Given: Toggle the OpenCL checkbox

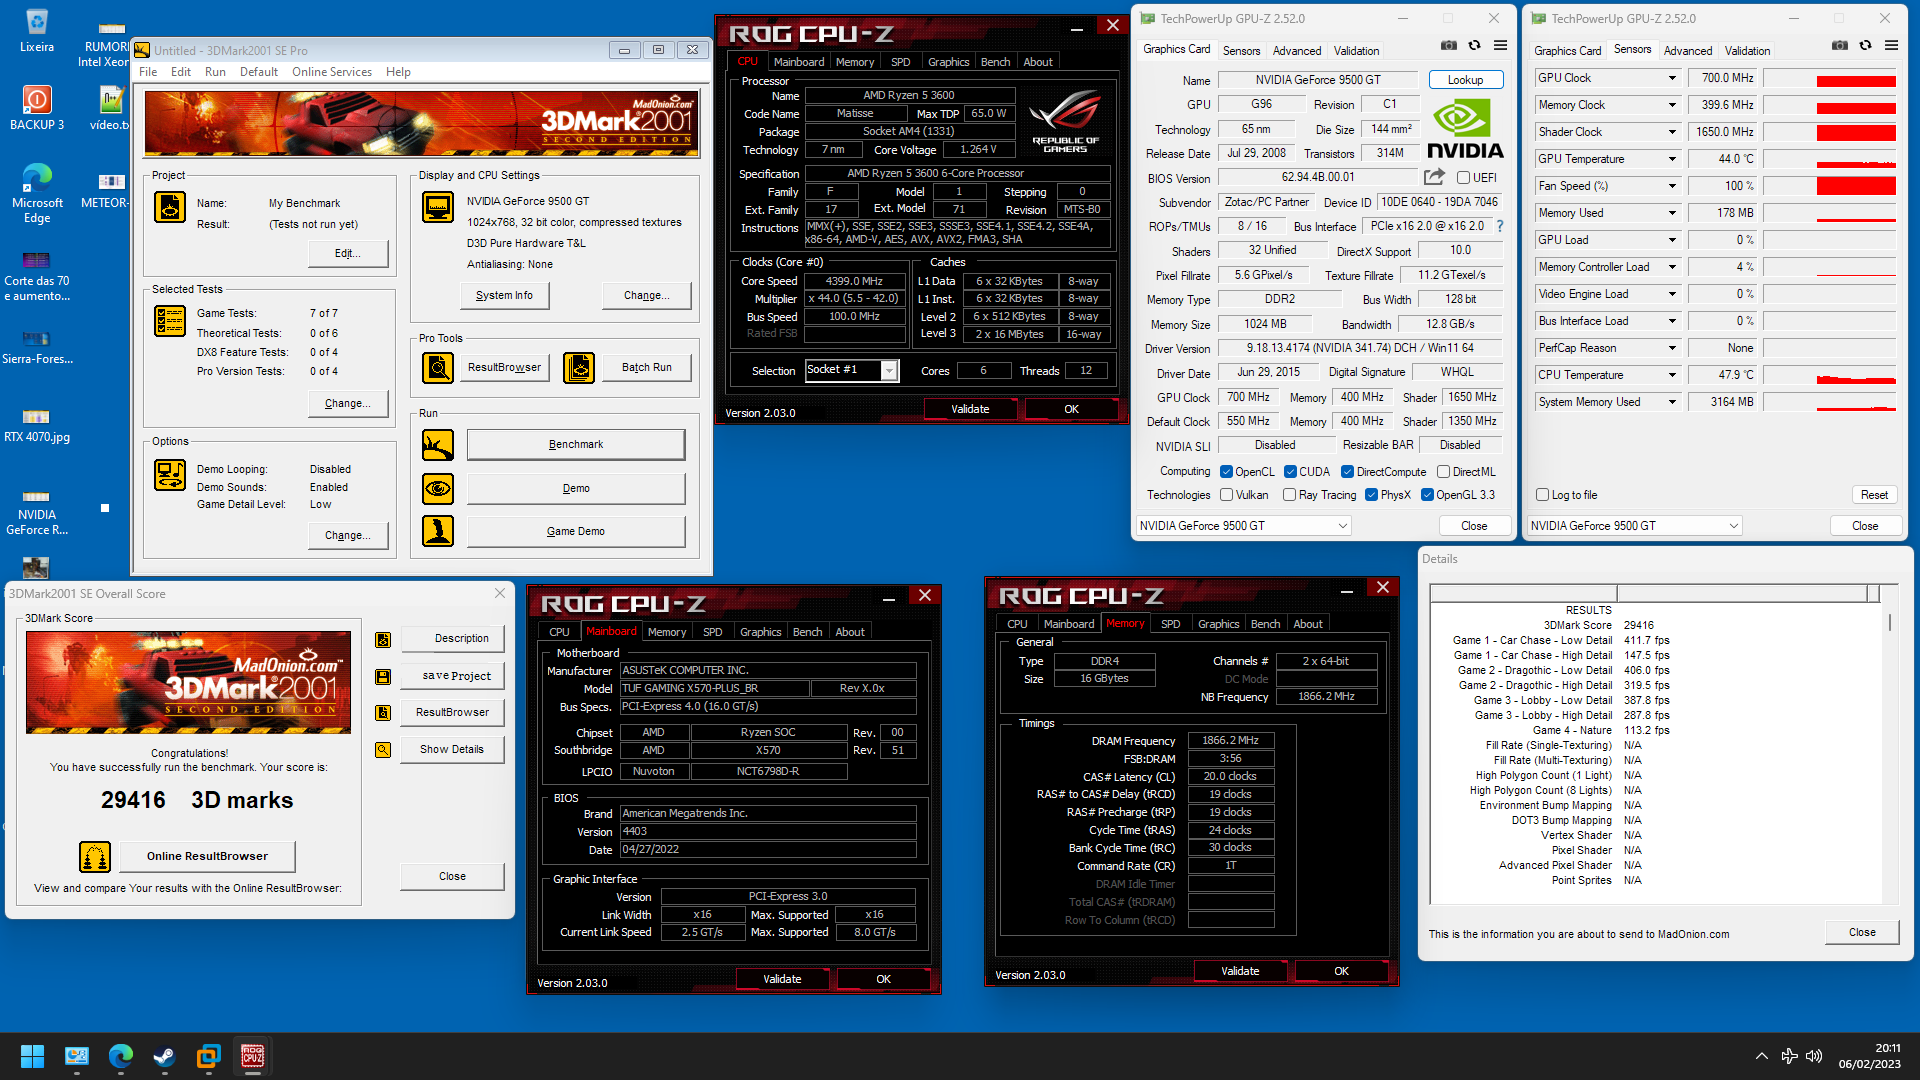Looking at the screenshot, I should pyautogui.click(x=1227, y=472).
